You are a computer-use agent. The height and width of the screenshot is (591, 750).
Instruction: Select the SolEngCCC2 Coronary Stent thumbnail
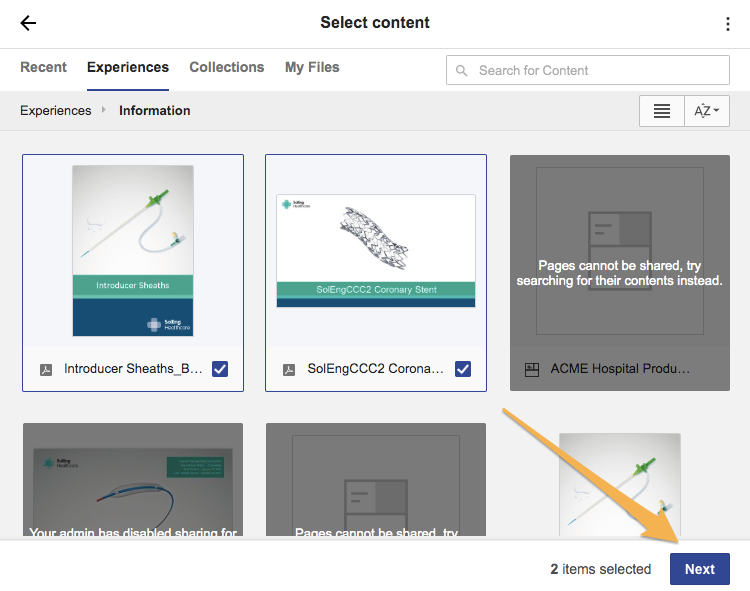pyautogui.click(x=376, y=251)
